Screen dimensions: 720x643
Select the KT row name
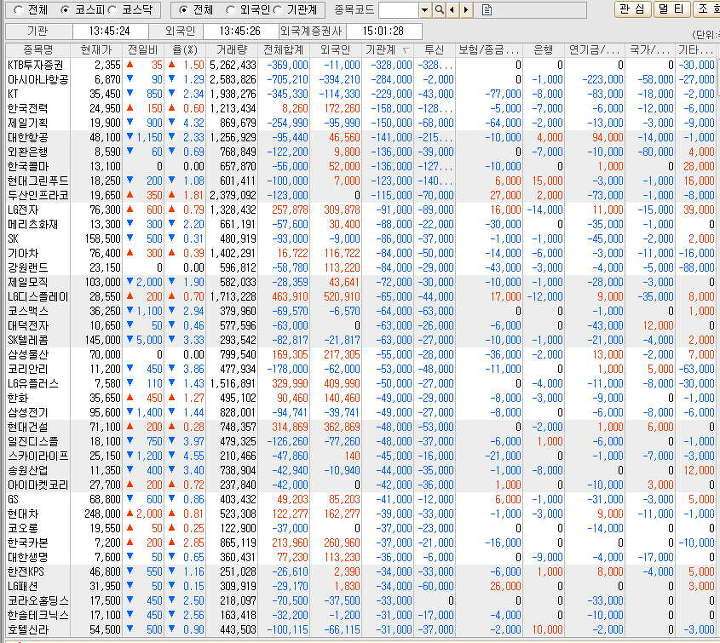coord(13,94)
